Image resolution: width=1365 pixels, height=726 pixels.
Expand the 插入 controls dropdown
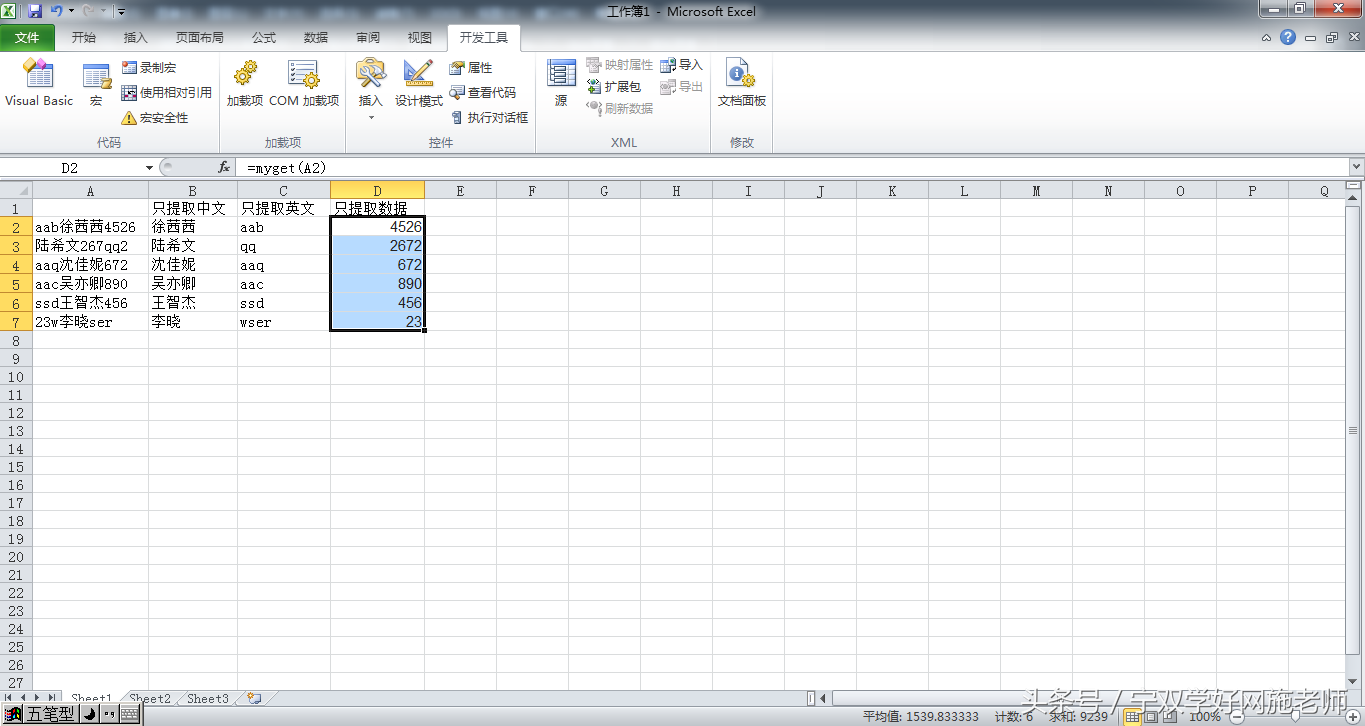tap(371, 90)
